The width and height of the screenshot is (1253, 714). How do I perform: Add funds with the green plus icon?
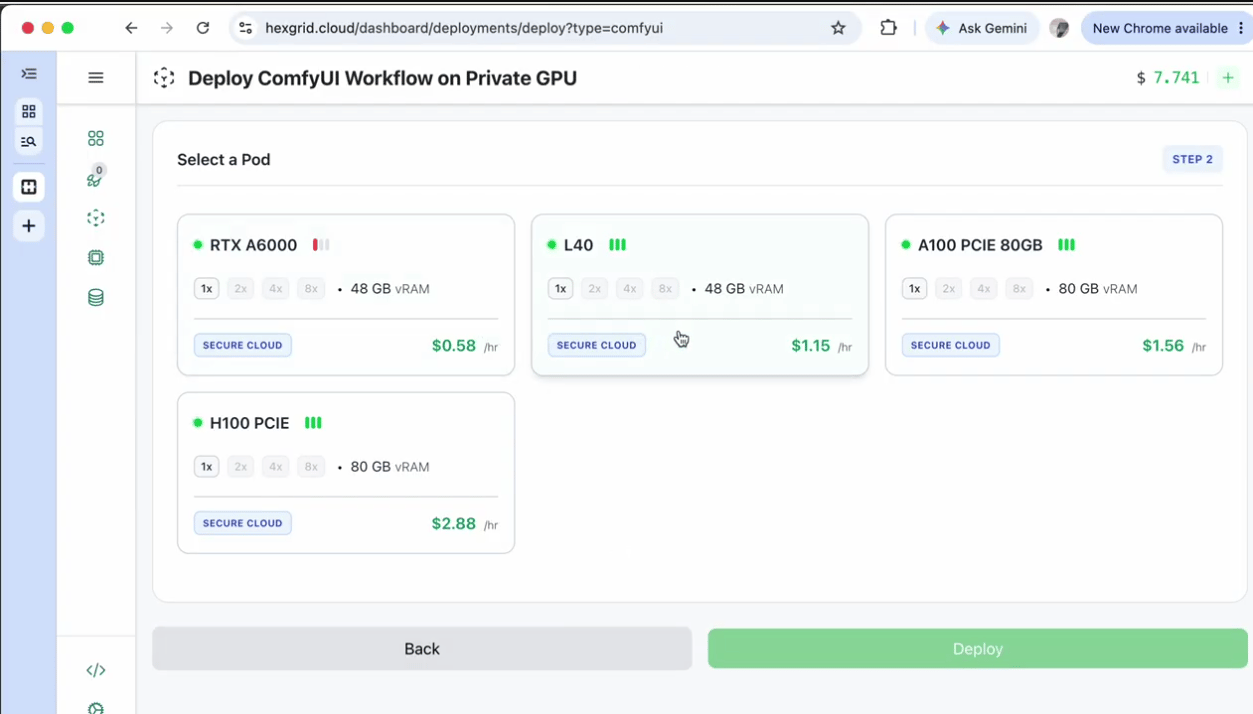1228,78
